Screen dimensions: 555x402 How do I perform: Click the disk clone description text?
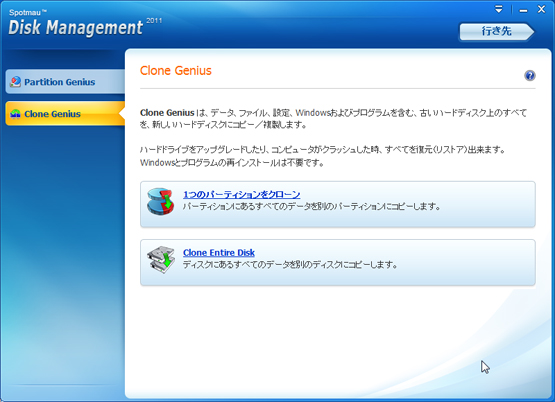pyautogui.click(x=290, y=264)
